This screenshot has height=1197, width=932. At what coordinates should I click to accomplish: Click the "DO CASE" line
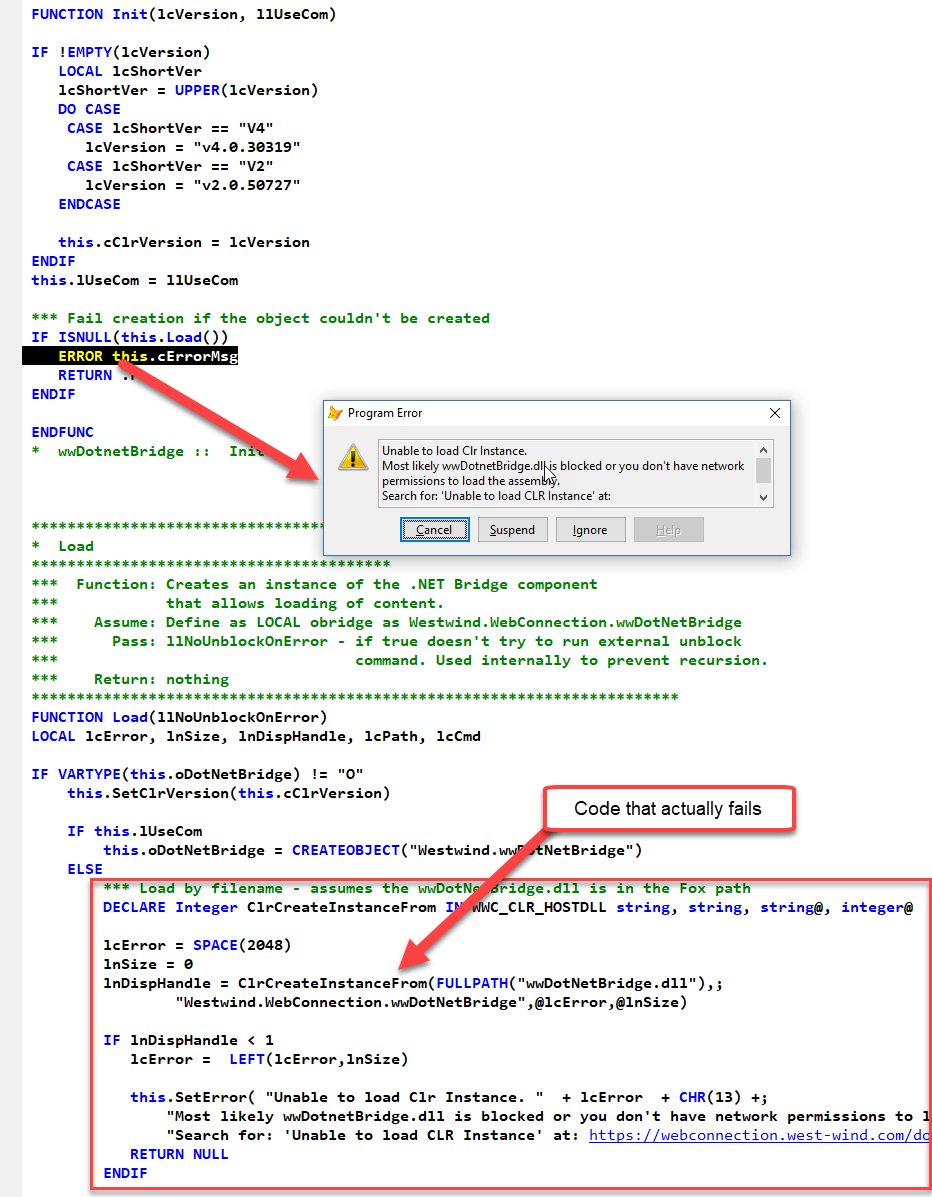click(89, 109)
